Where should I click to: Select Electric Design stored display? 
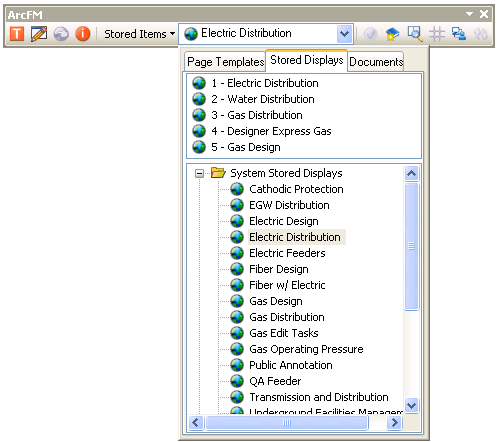click(x=284, y=221)
